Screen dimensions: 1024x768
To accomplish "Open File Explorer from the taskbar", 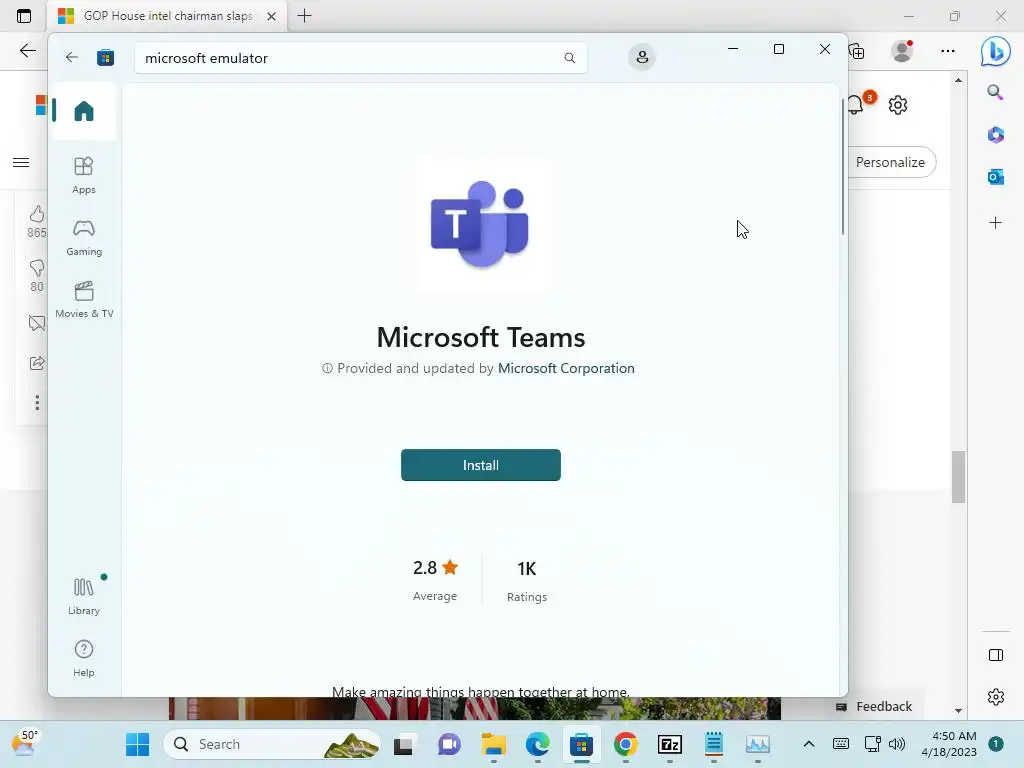I will click(494, 744).
